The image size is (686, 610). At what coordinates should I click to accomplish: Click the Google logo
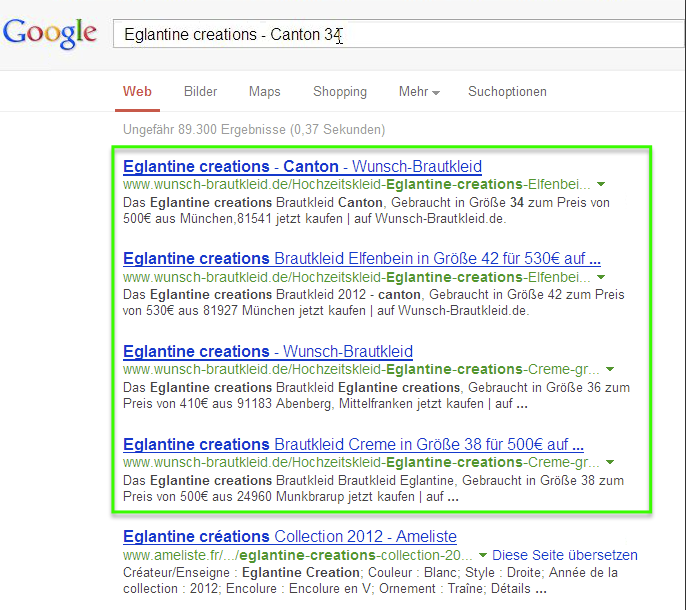point(49,33)
